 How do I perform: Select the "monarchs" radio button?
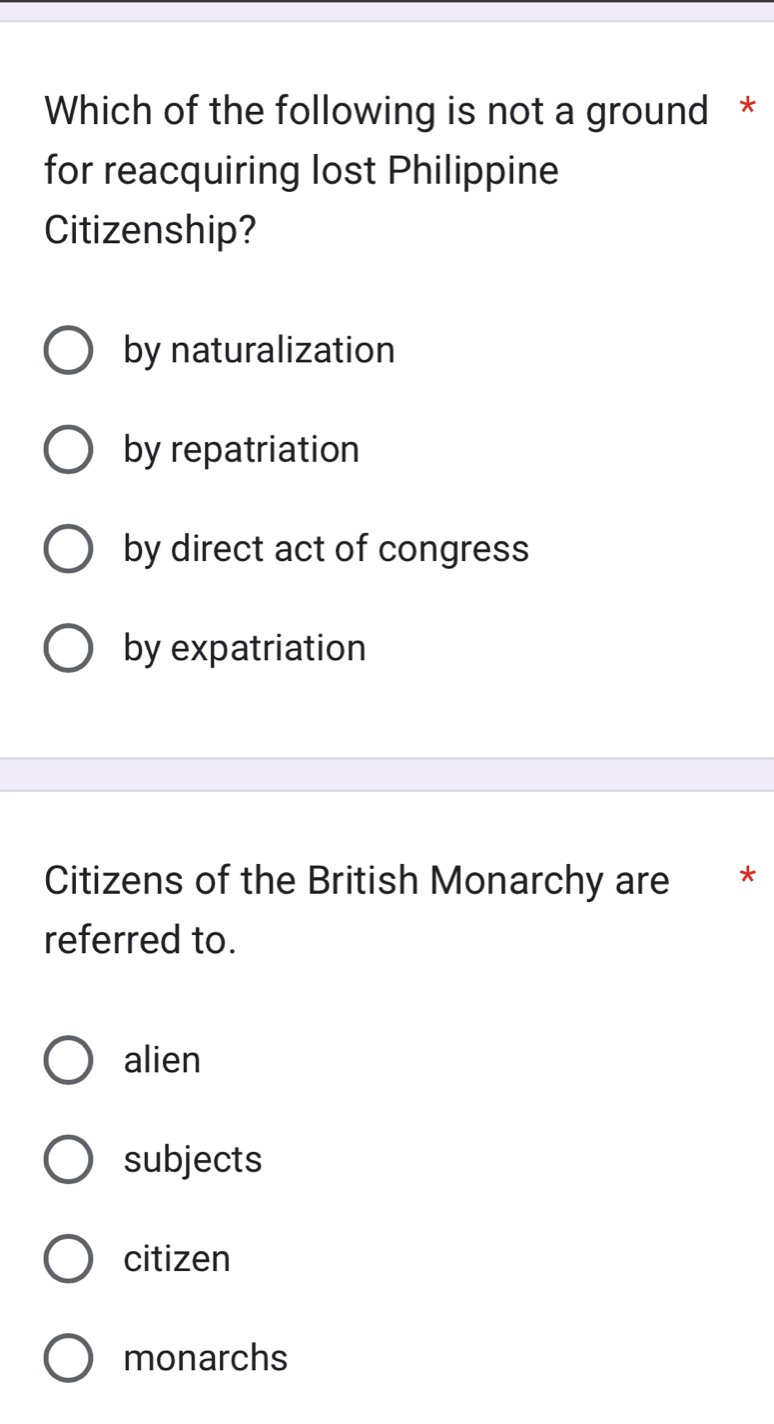[68, 1358]
